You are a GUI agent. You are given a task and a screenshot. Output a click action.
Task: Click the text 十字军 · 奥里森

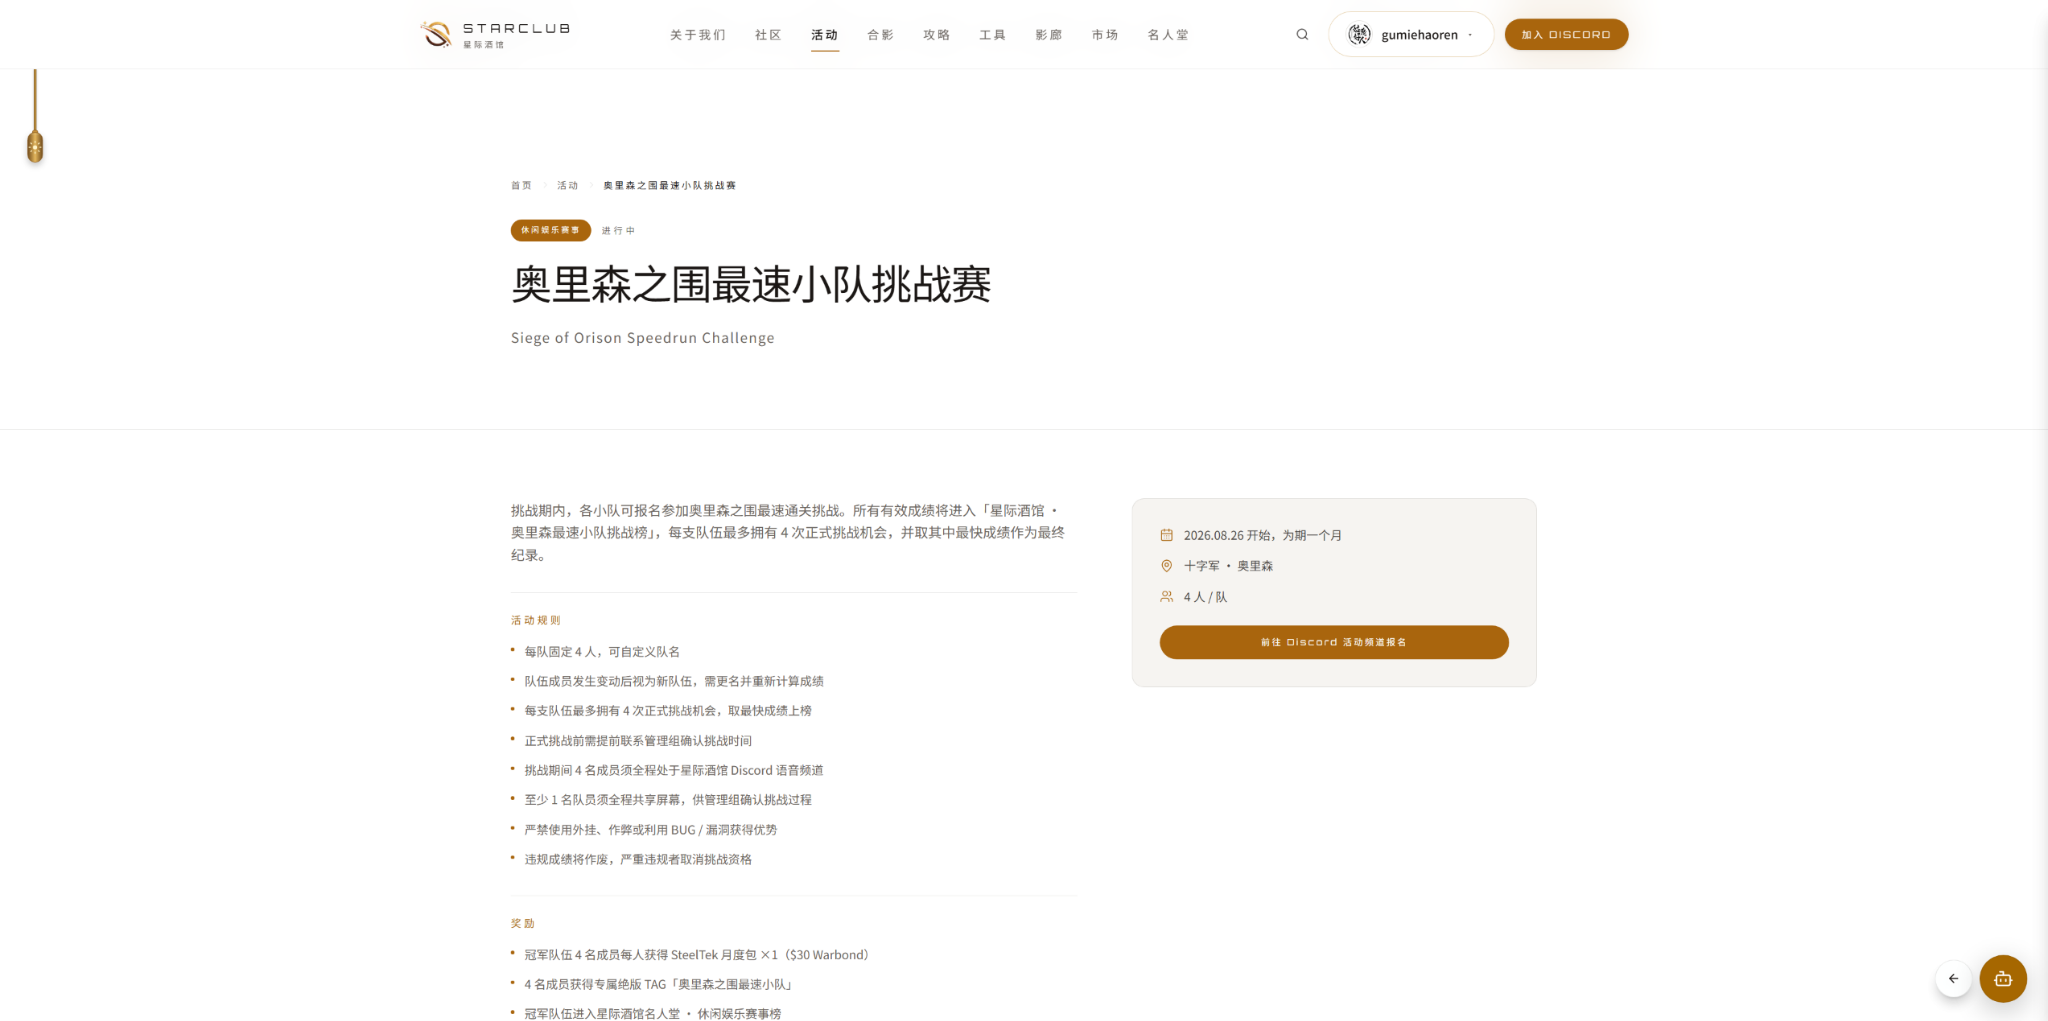point(1228,566)
